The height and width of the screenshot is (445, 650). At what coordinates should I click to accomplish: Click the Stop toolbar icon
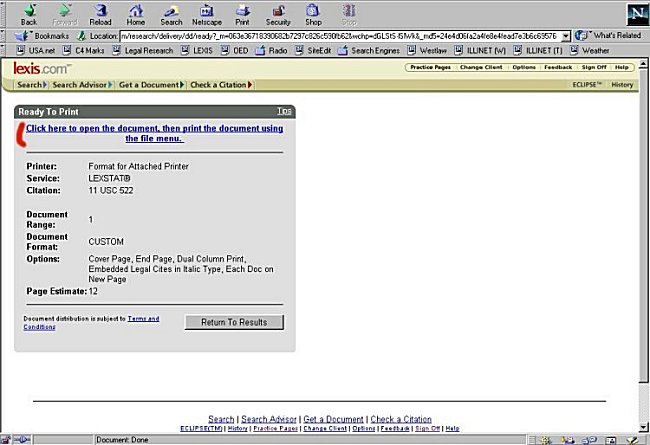349,14
